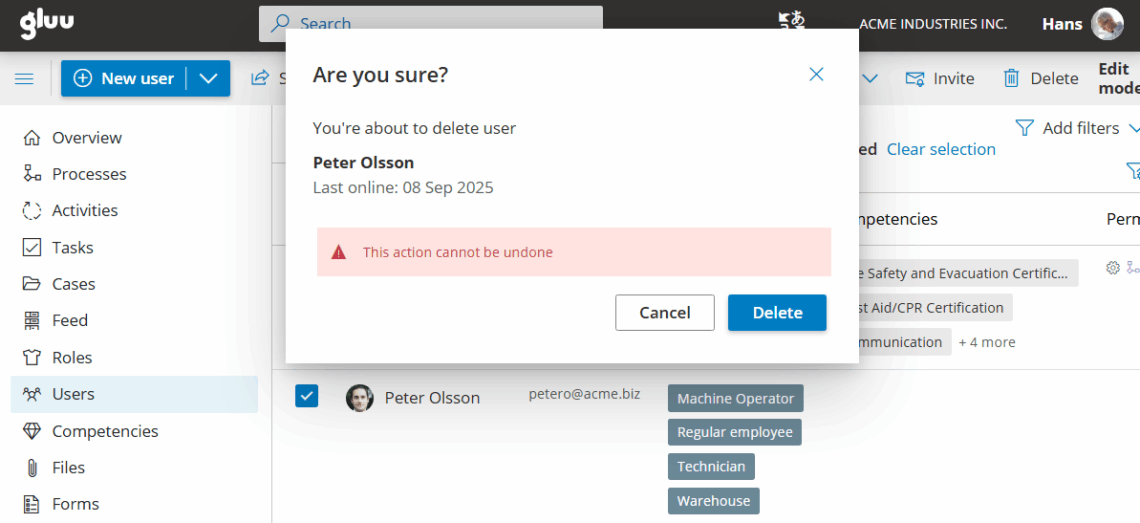The width and height of the screenshot is (1140, 523).
Task: Expand the Add filters chevron
Action: 1133,128
